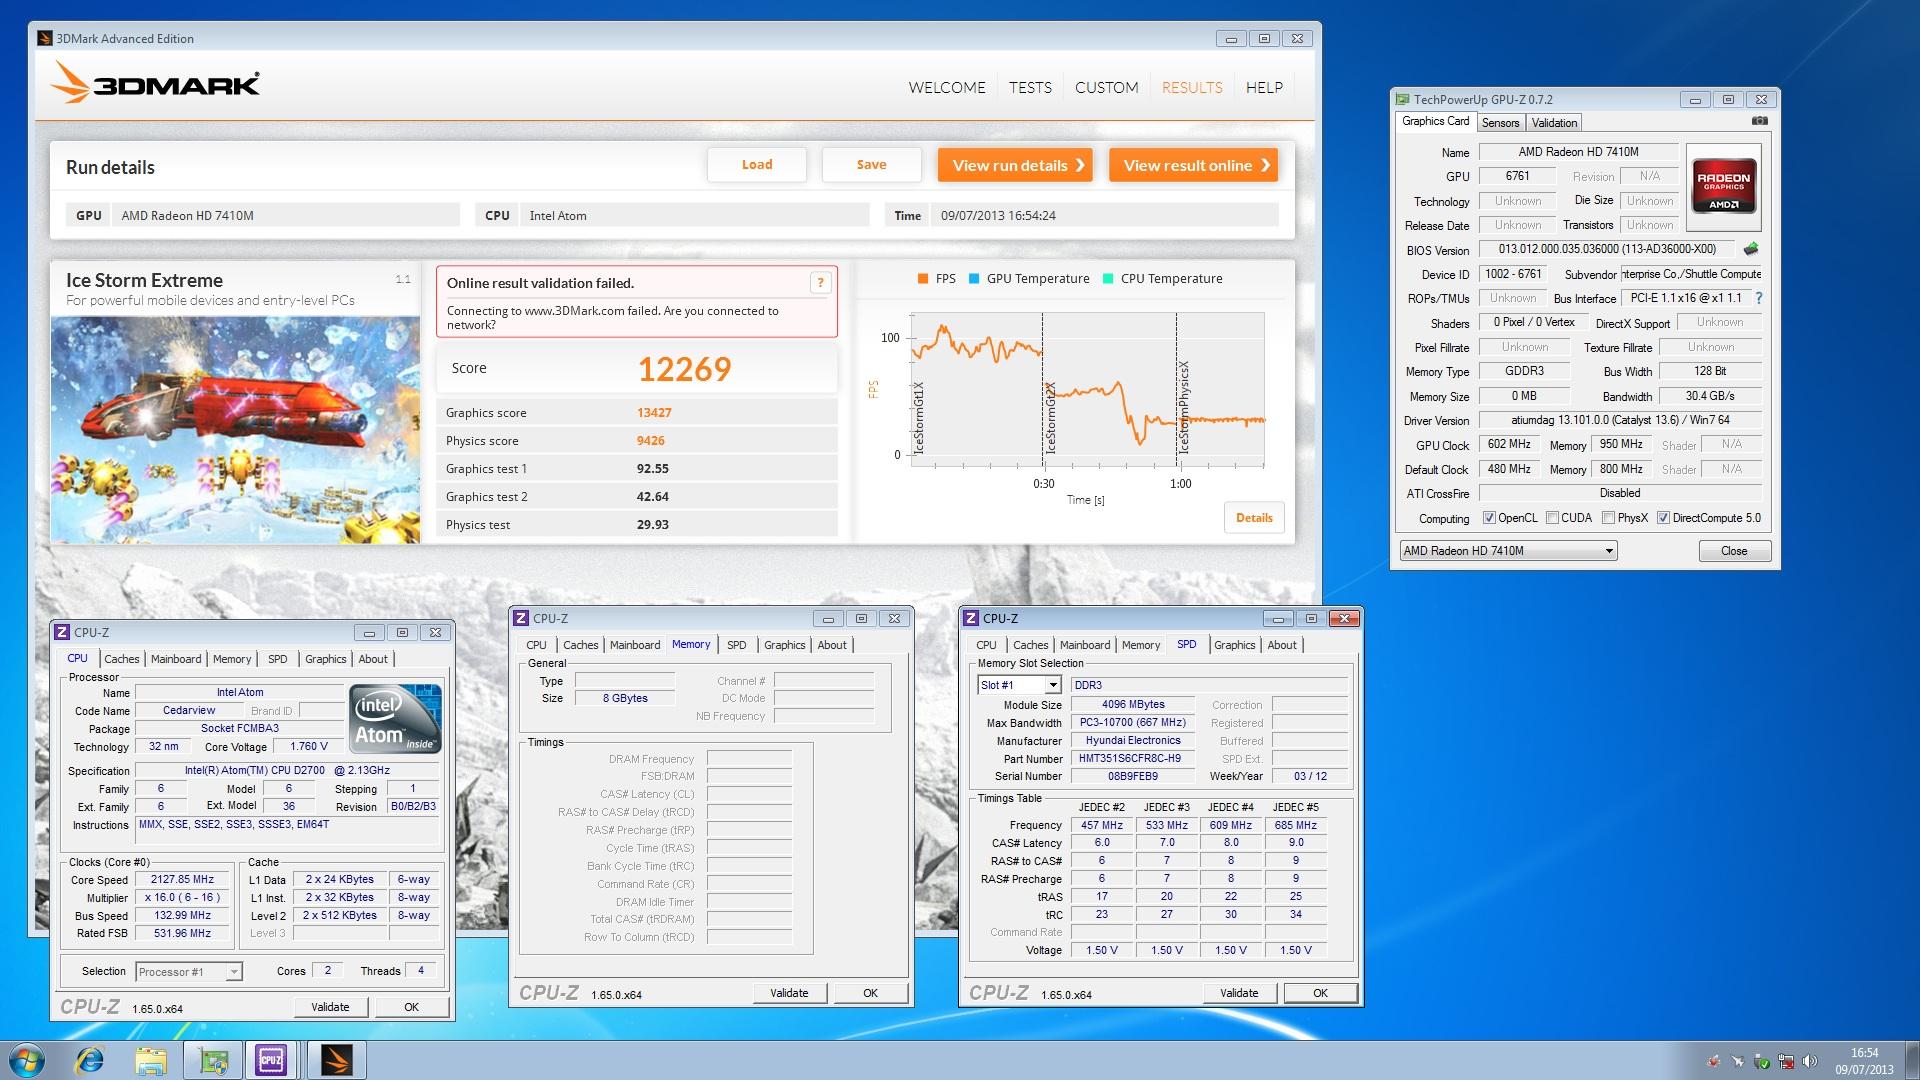This screenshot has height=1080, width=1920.
Task: Click View run details button
Action: (x=1015, y=165)
